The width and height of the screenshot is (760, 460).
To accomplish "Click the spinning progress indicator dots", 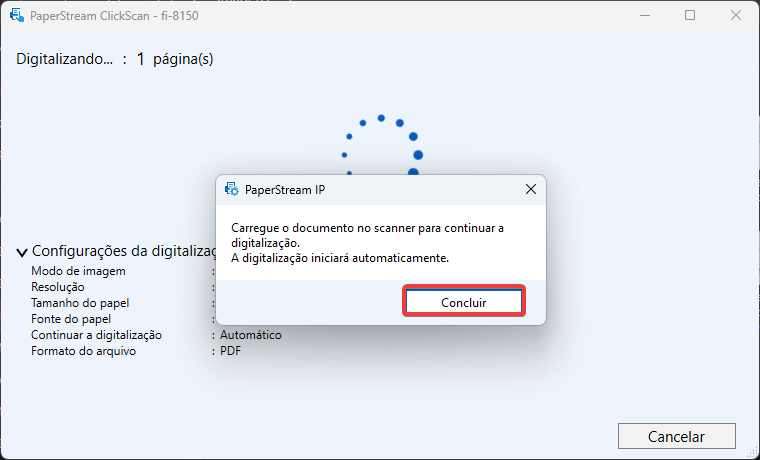I will [381, 146].
